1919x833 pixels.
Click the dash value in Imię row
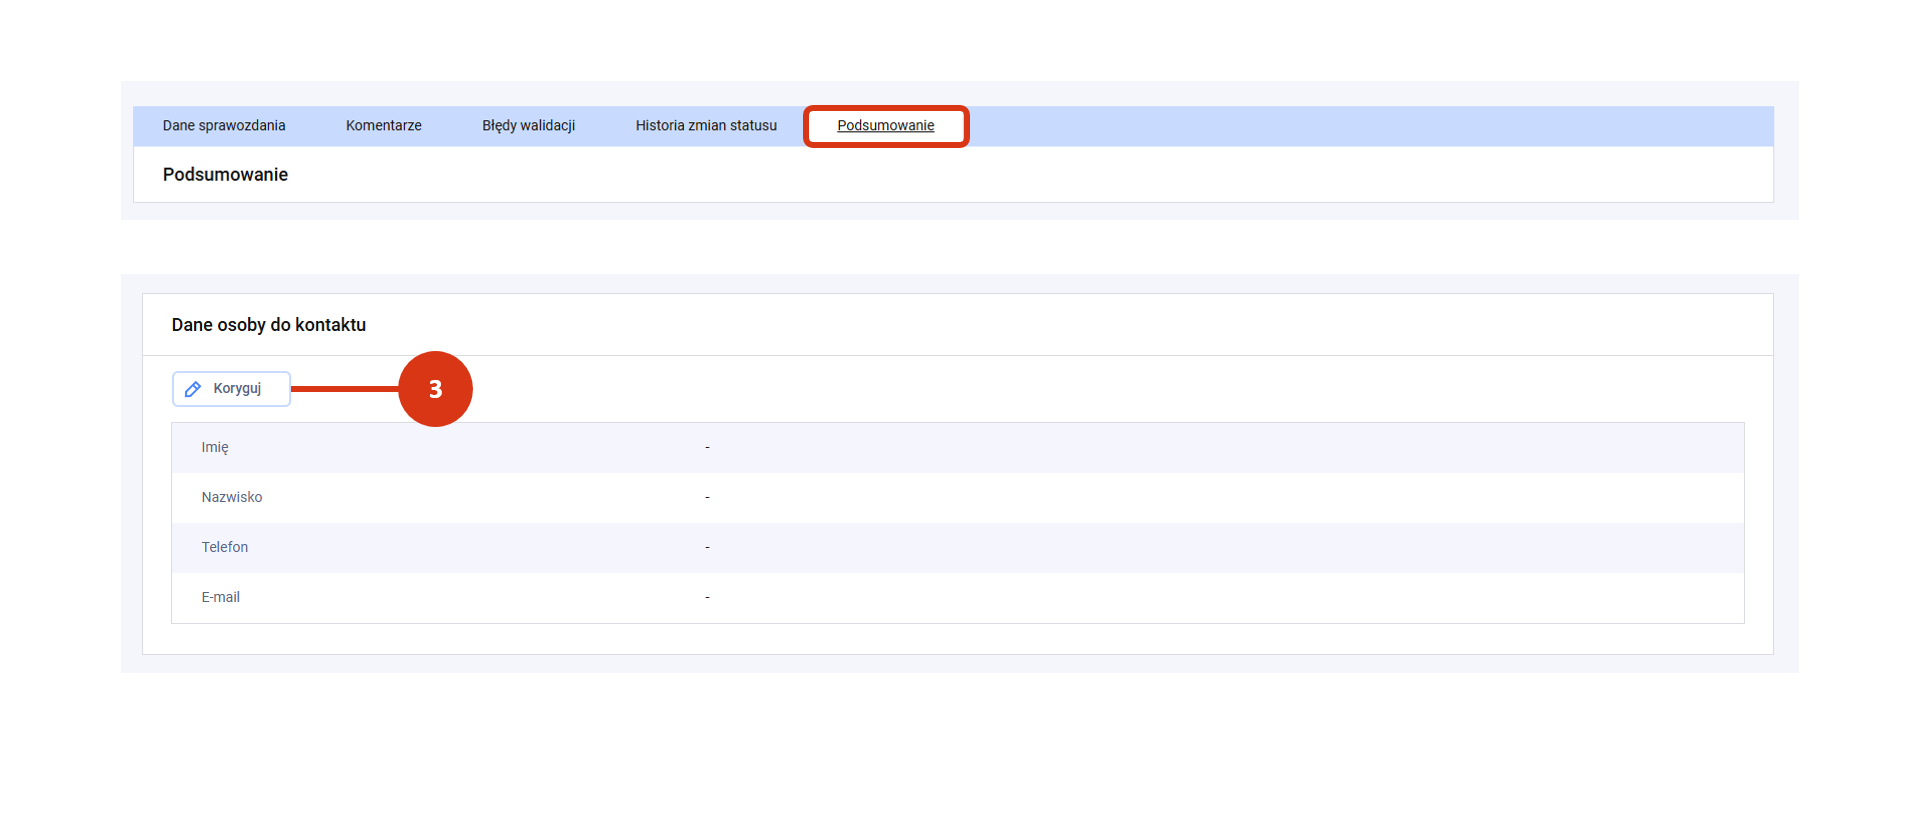707,447
